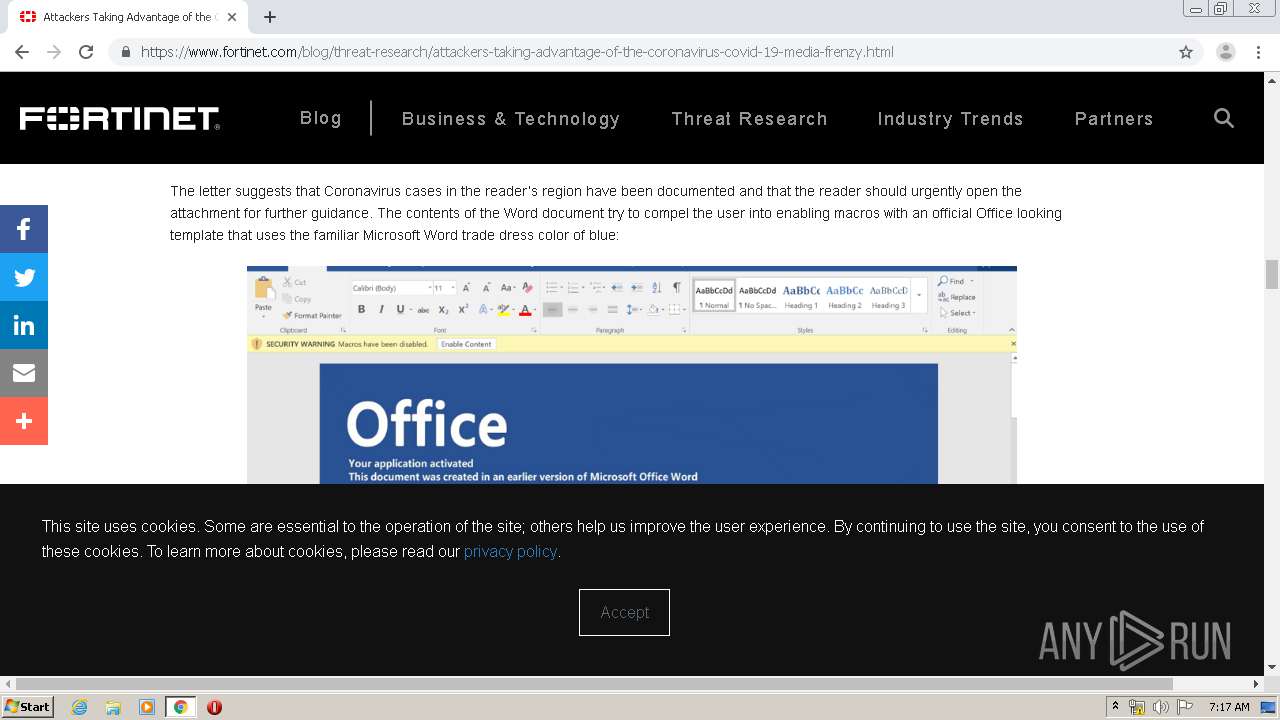The height and width of the screenshot is (720, 1280).
Task: Click browser back arrow
Action: (x=22, y=52)
